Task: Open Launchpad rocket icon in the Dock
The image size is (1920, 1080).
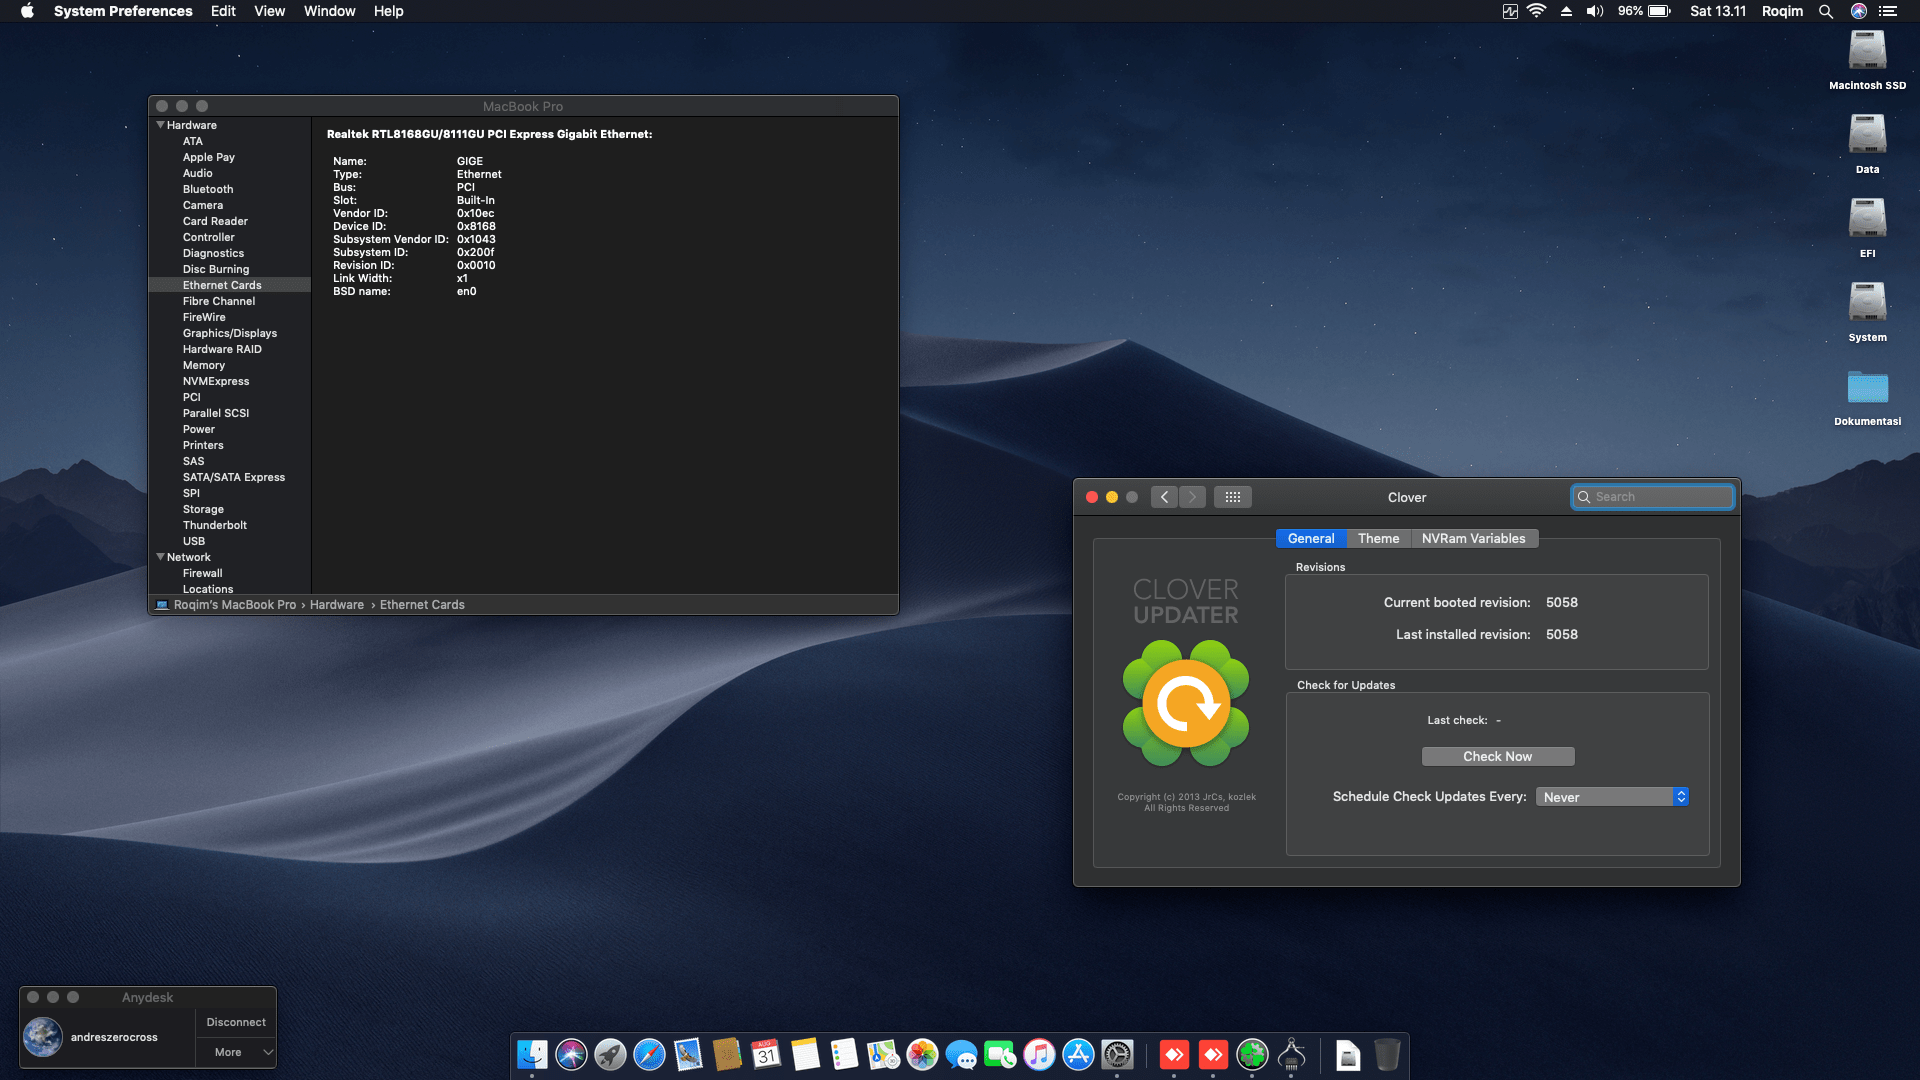Action: 610,1054
